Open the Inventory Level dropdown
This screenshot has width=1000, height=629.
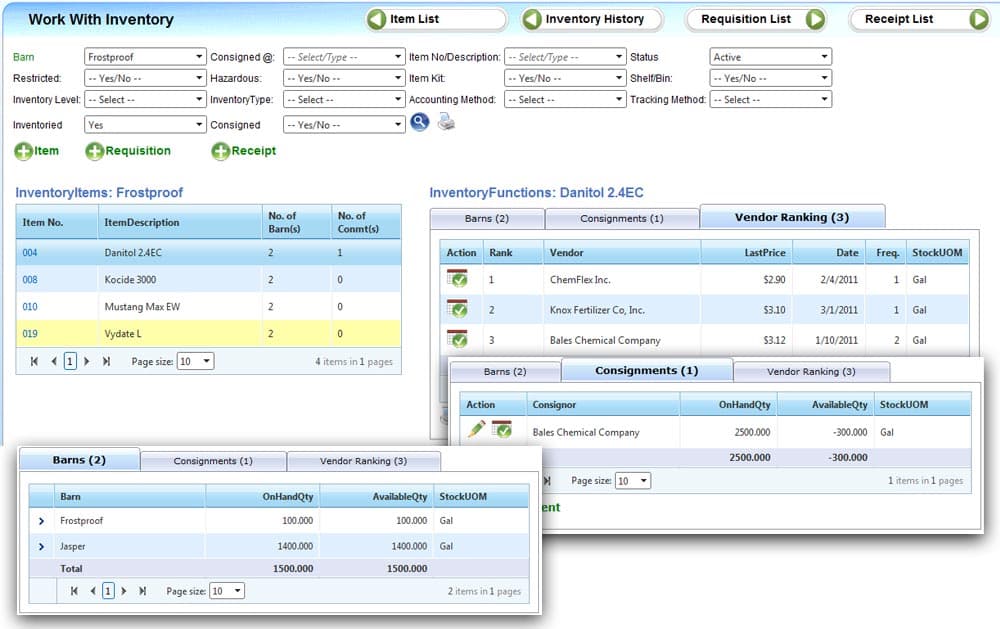145,100
